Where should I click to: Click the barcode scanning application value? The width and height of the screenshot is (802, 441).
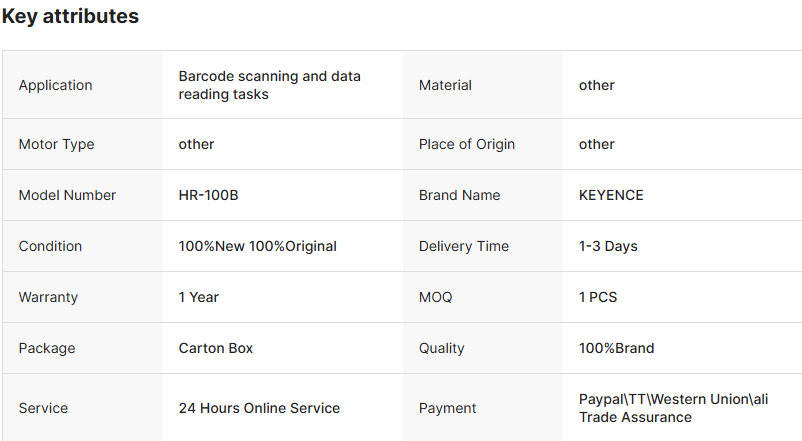coord(270,85)
